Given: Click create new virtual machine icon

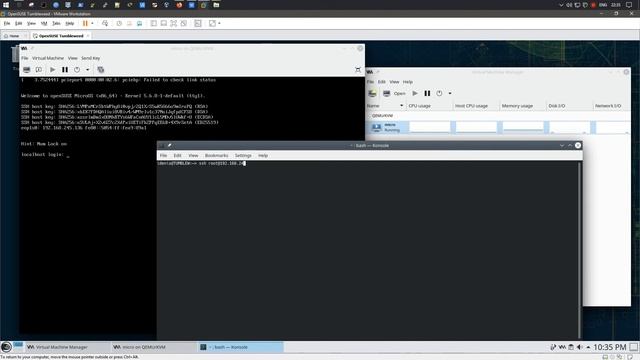Looking at the screenshot, I should [372, 93].
